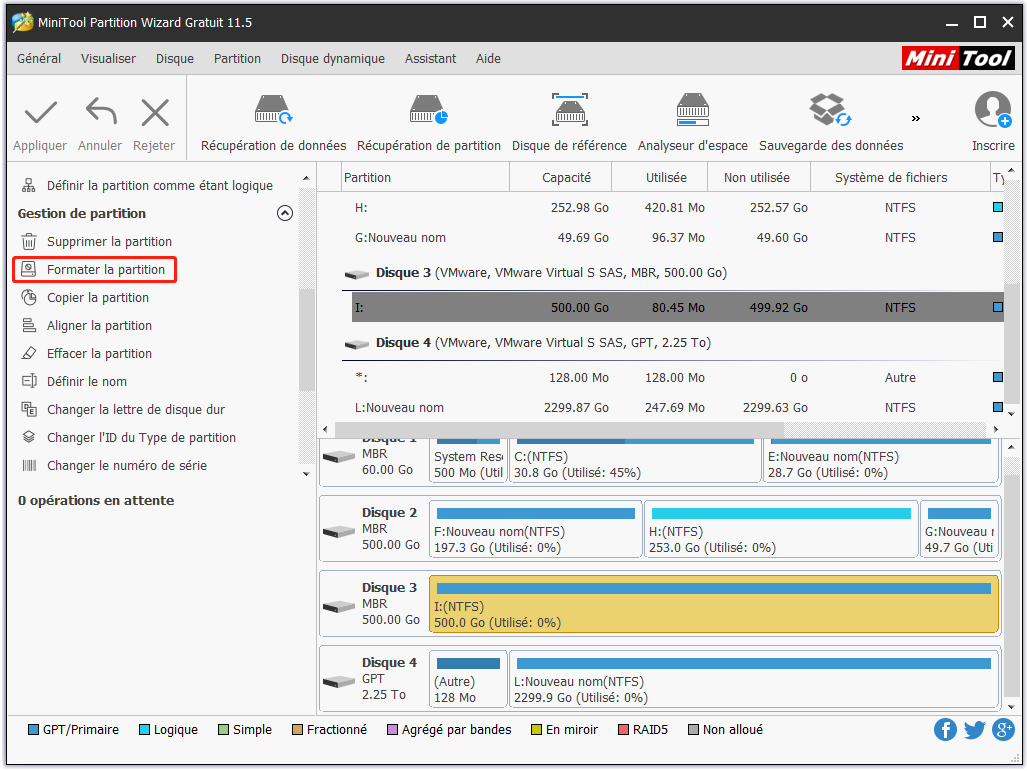
Task: Select F:Nouveau nom block on Disque 2
Action: click(535, 529)
